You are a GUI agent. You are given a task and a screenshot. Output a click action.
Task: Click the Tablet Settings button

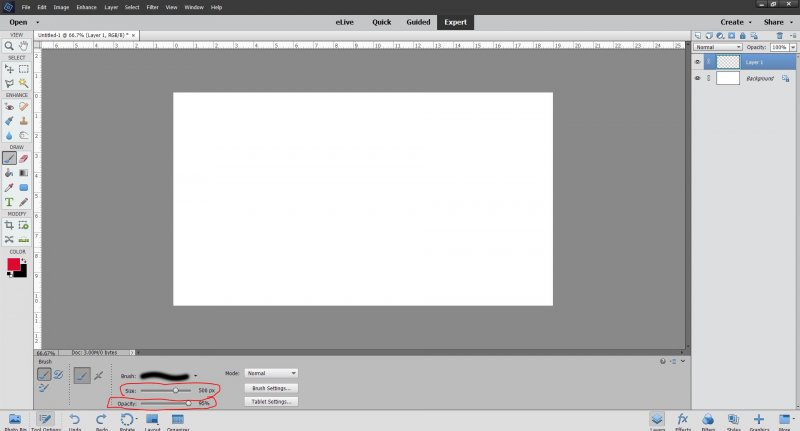coord(271,401)
